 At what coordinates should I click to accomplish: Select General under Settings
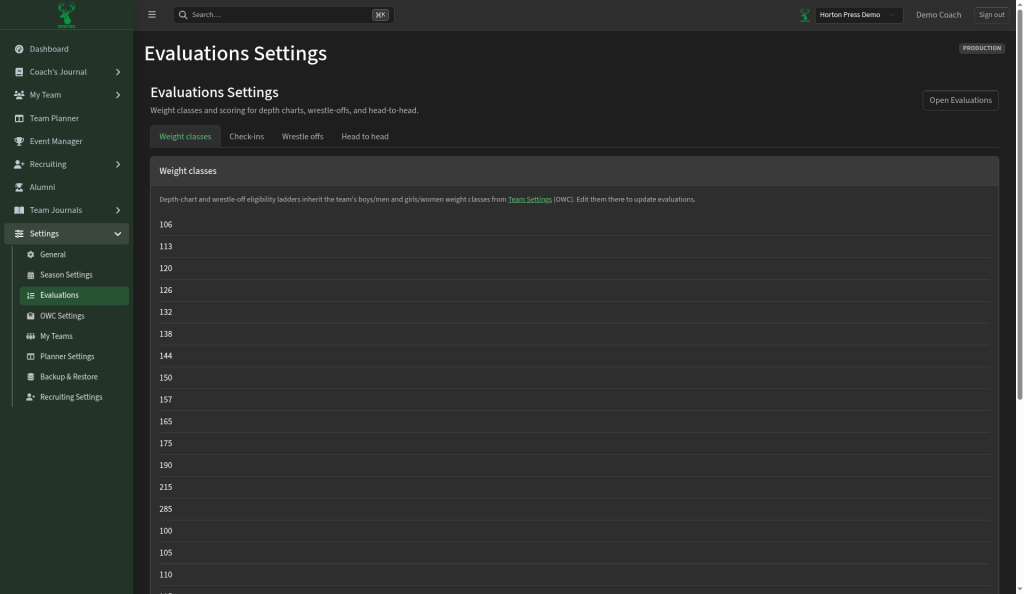click(74, 255)
